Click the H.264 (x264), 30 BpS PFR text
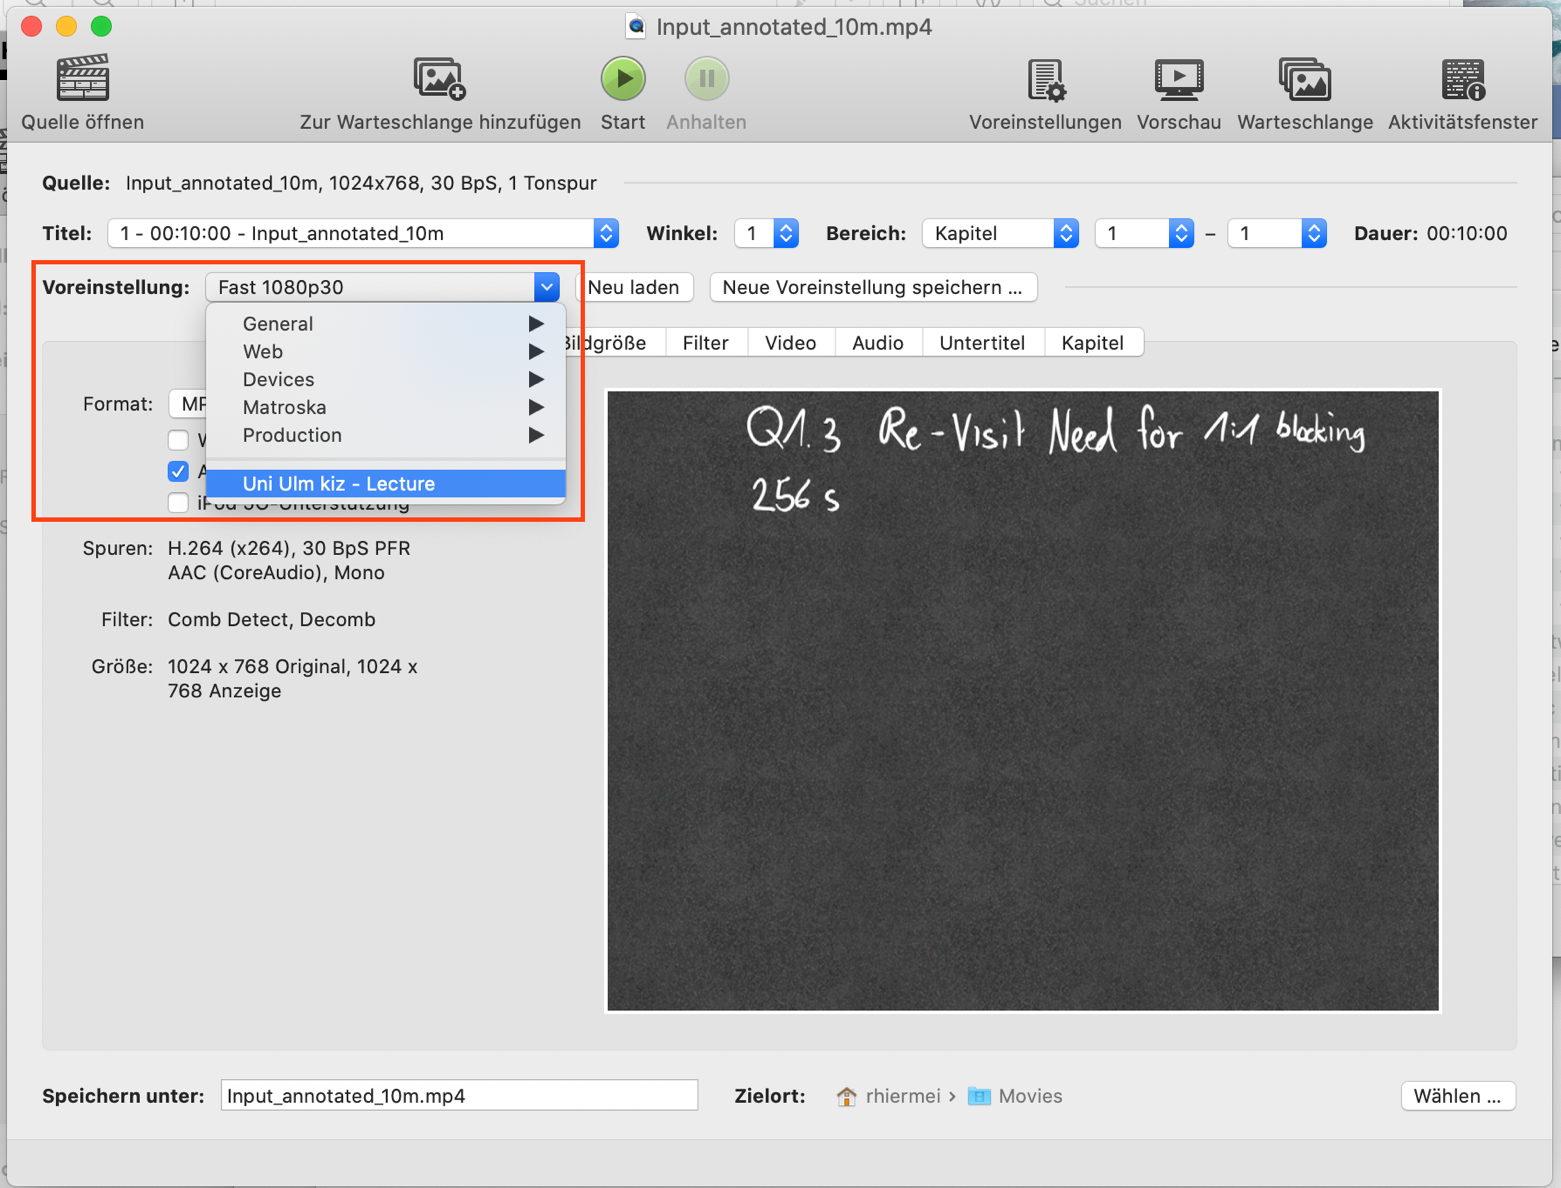The width and height of the screenshot is (1561, 1188). click(x=289, y=548)
